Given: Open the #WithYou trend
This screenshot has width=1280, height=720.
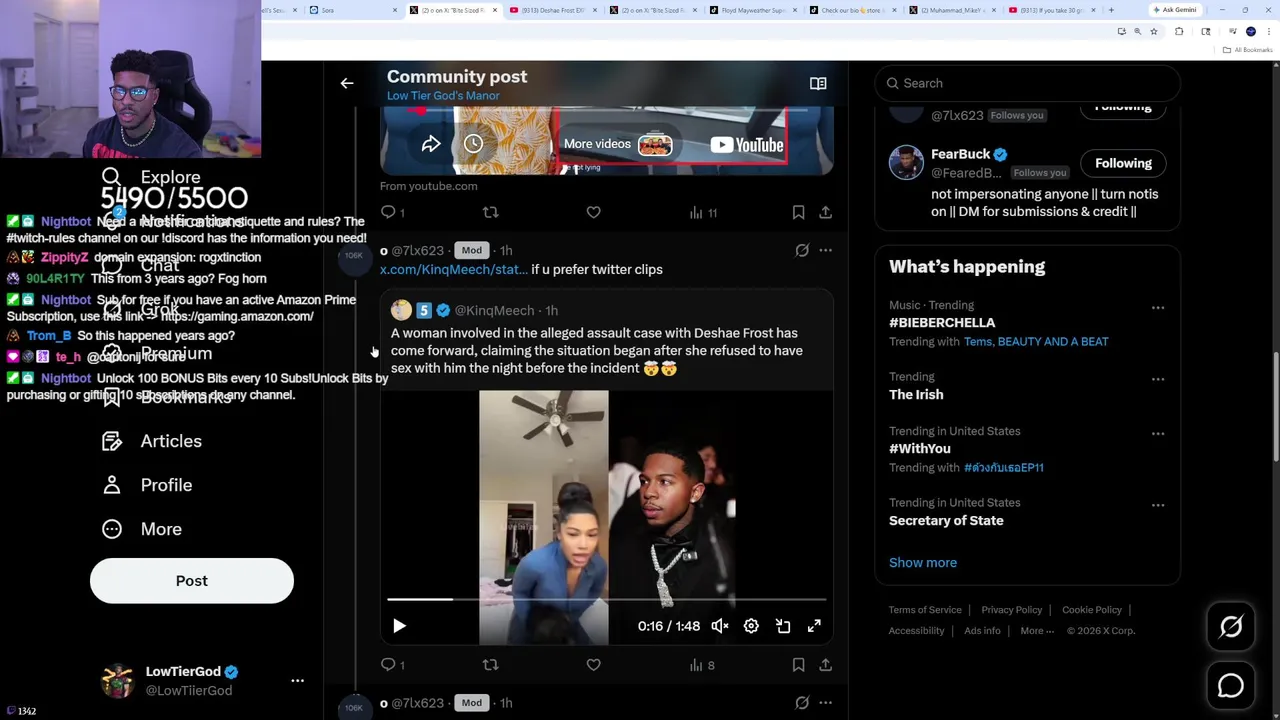Looking at the screenshot, I should coord(920,449).
